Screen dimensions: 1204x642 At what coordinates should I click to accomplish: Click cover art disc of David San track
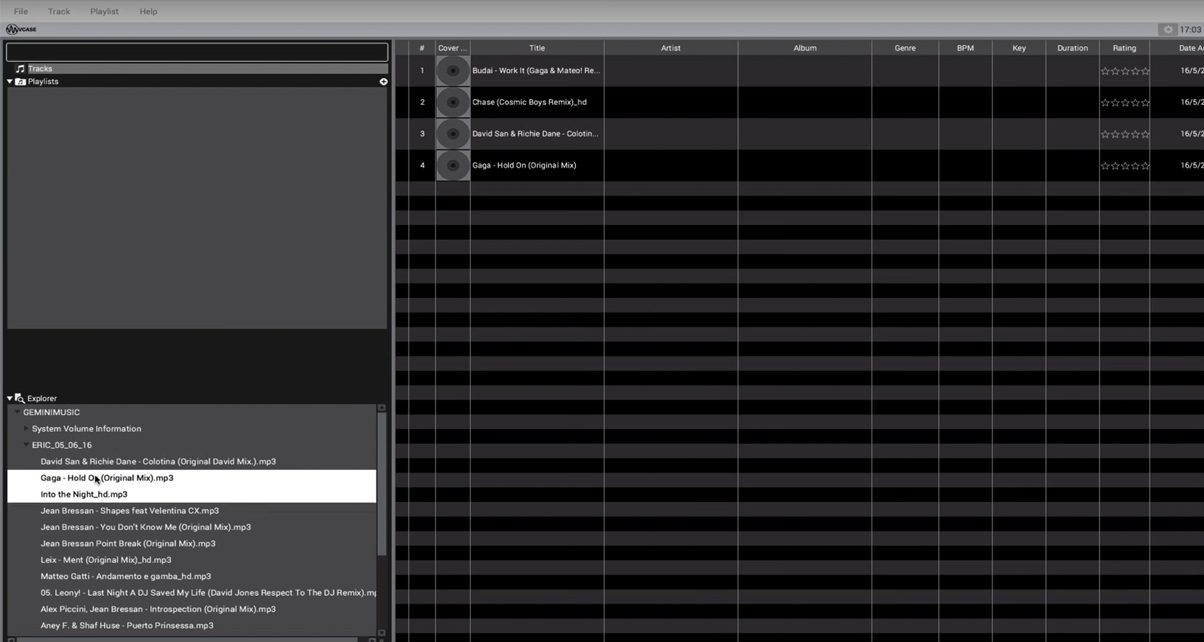point(453,134)
